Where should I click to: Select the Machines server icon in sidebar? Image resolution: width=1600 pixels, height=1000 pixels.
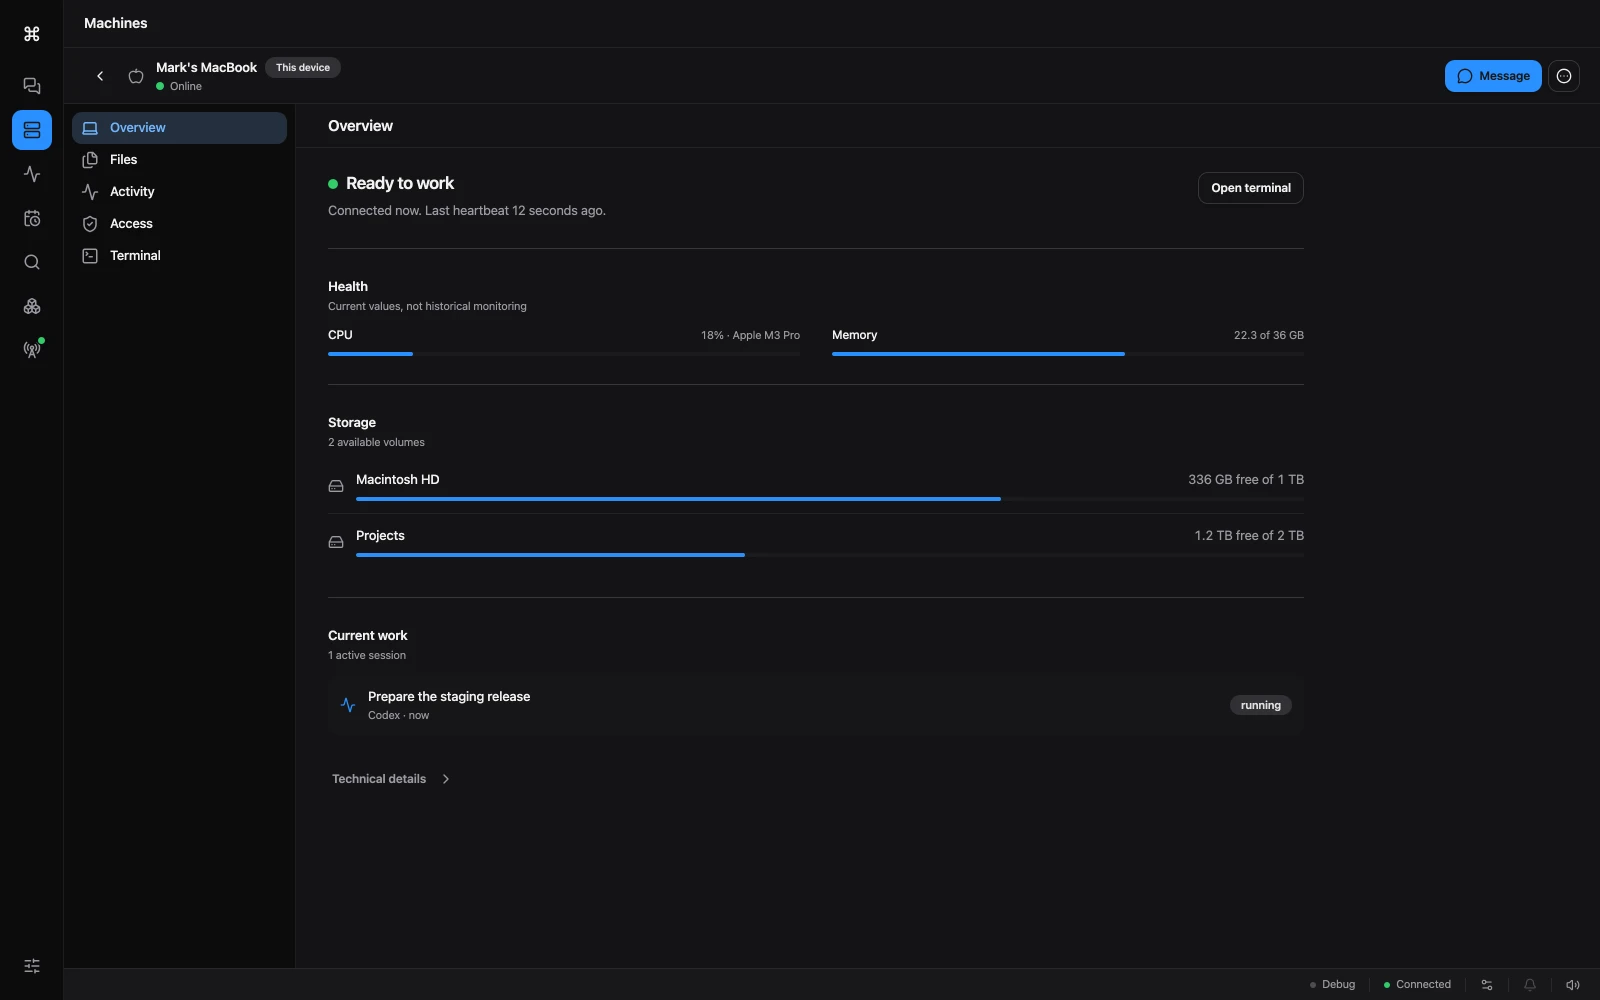(32, 130)
